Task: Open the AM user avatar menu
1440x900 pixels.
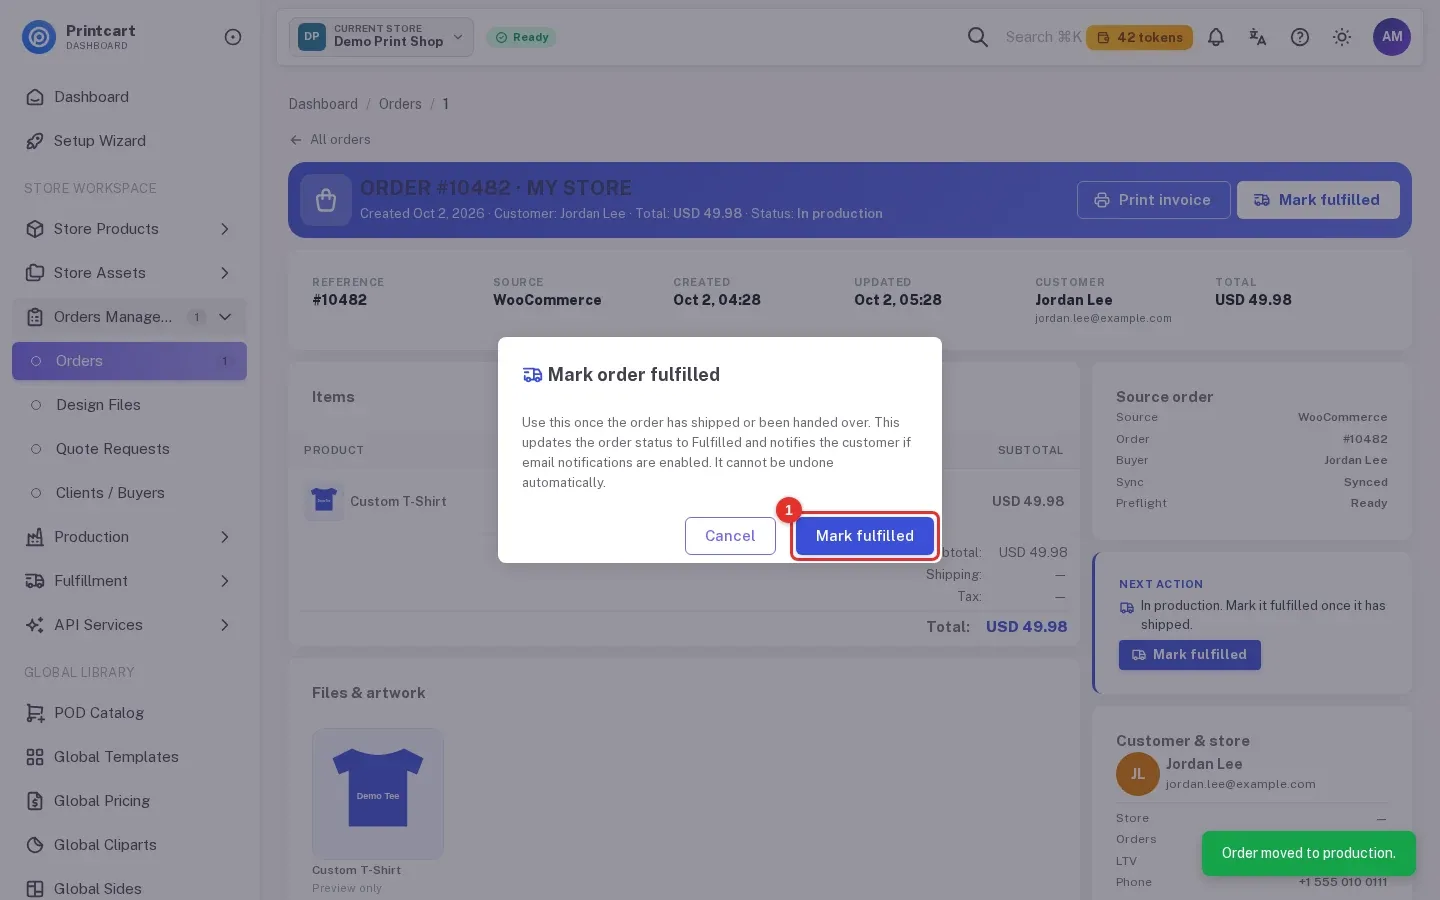Action: coord(1392,37)
